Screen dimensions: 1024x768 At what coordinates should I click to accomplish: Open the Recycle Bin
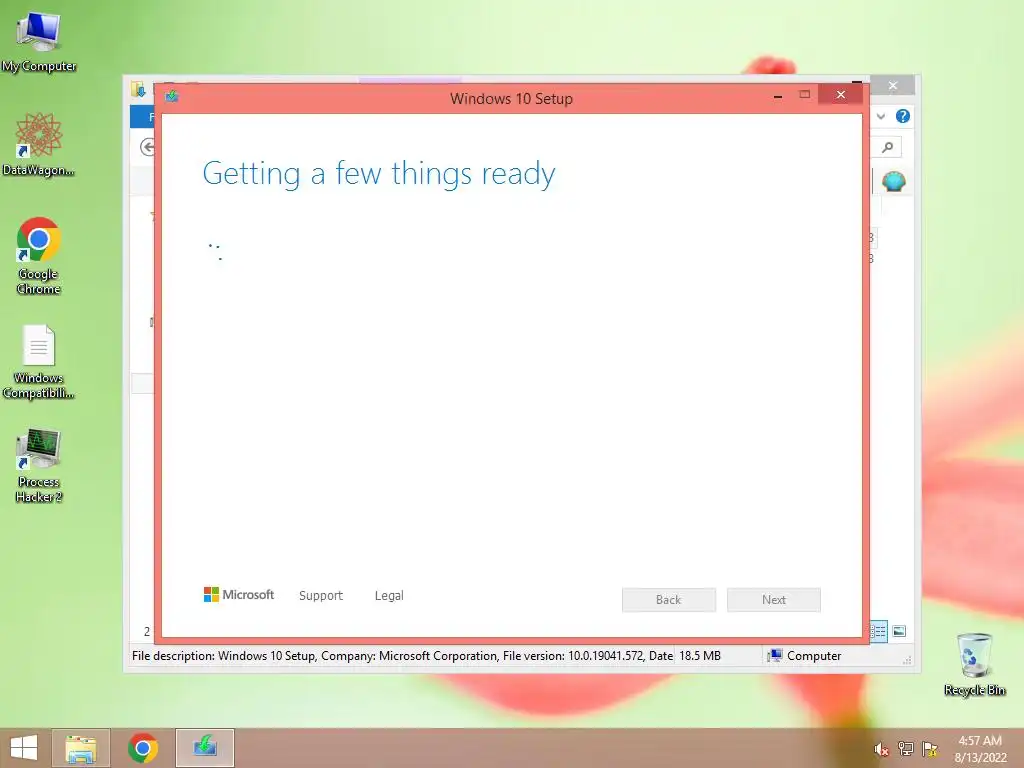pyautogui.click(x=974, y=664)
